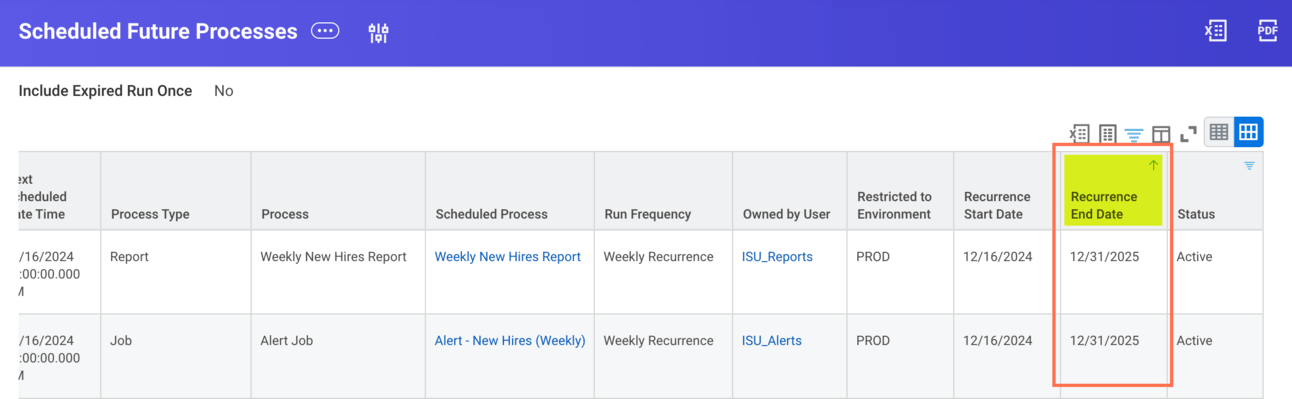The height and width of the screenshot is (399, 1292).
Task: Export table grid to Excel icon
Action: coord(1079,133)
